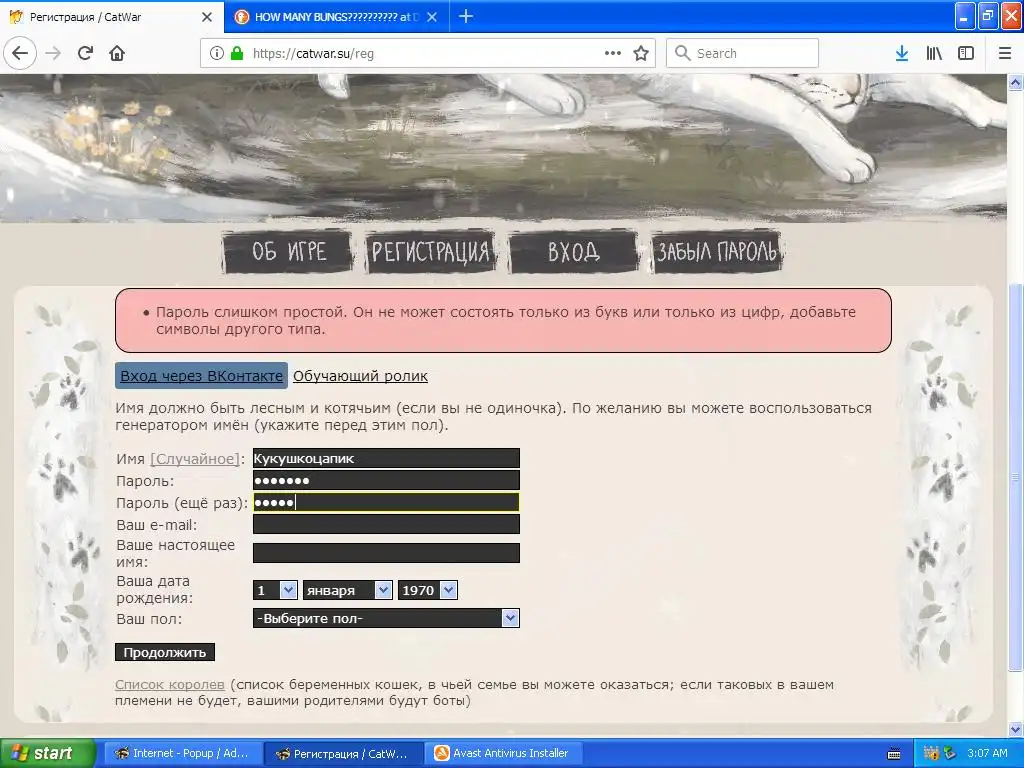Open the library bookshelf icon
This screenshot has height=768, width=1024.
934,54
